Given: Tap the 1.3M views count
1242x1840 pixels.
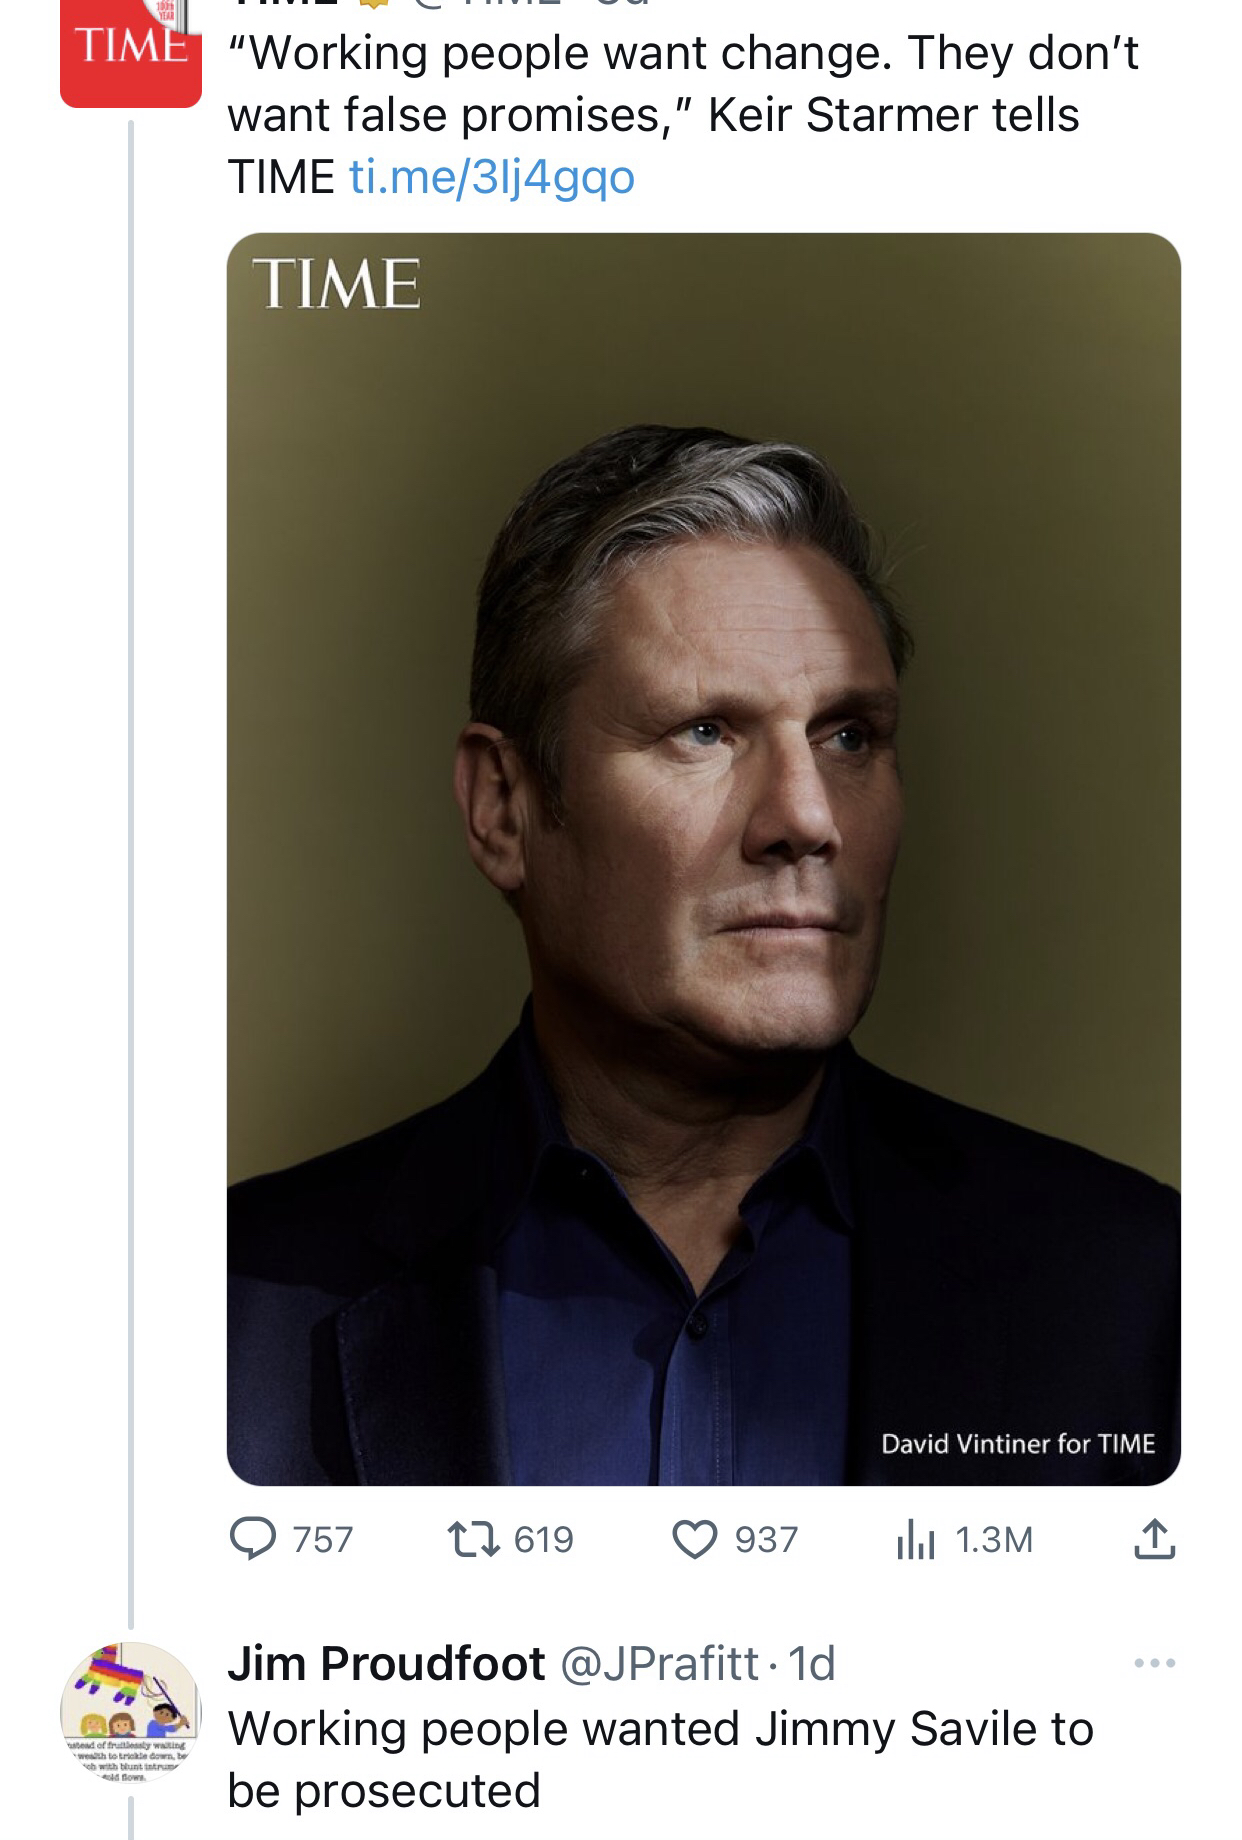Looking at the screenshot, I should [x=994, y=1539].
